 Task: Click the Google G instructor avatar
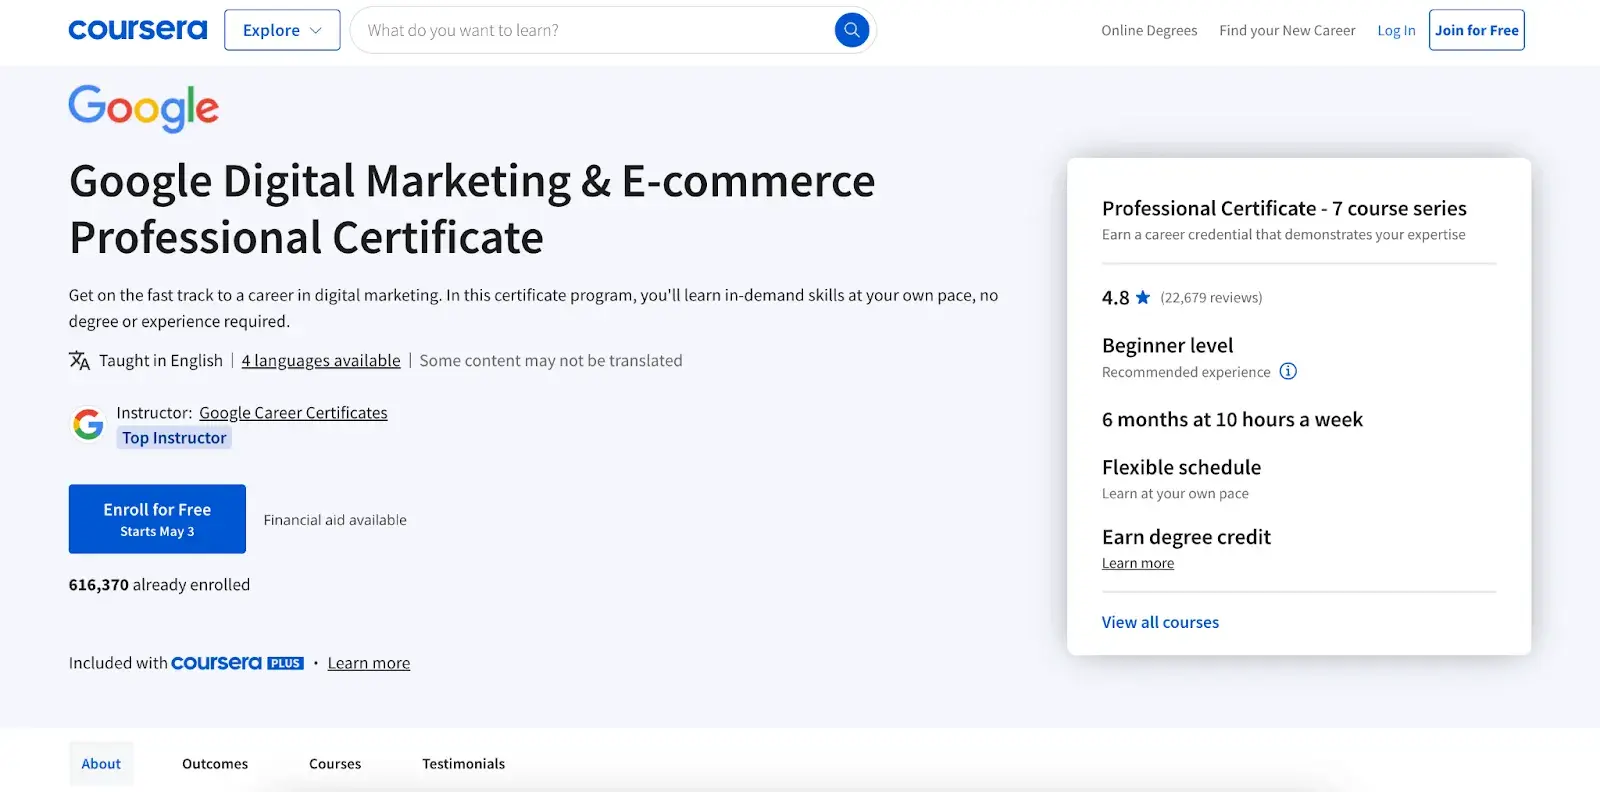tap(88, 425)
